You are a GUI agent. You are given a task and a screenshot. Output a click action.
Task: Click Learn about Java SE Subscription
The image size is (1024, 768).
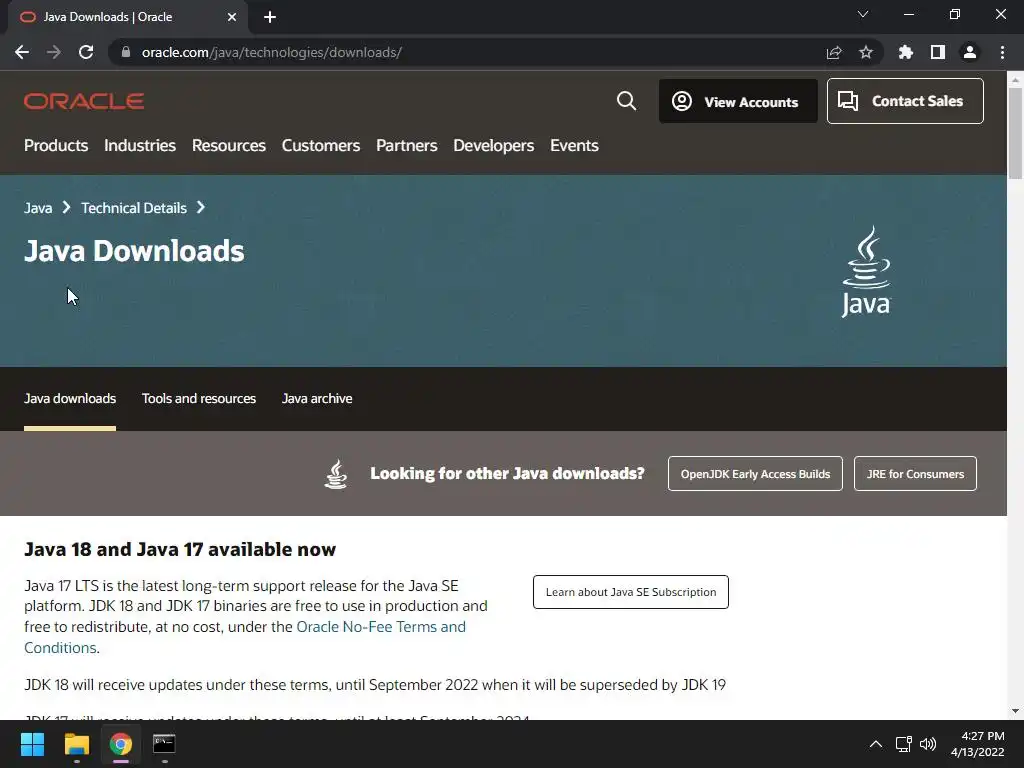pos(631,592)
